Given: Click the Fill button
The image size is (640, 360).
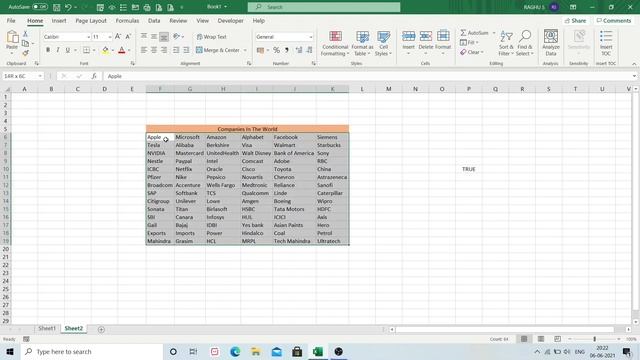Looking at the screenshot, I should click(x=469, y=42).
